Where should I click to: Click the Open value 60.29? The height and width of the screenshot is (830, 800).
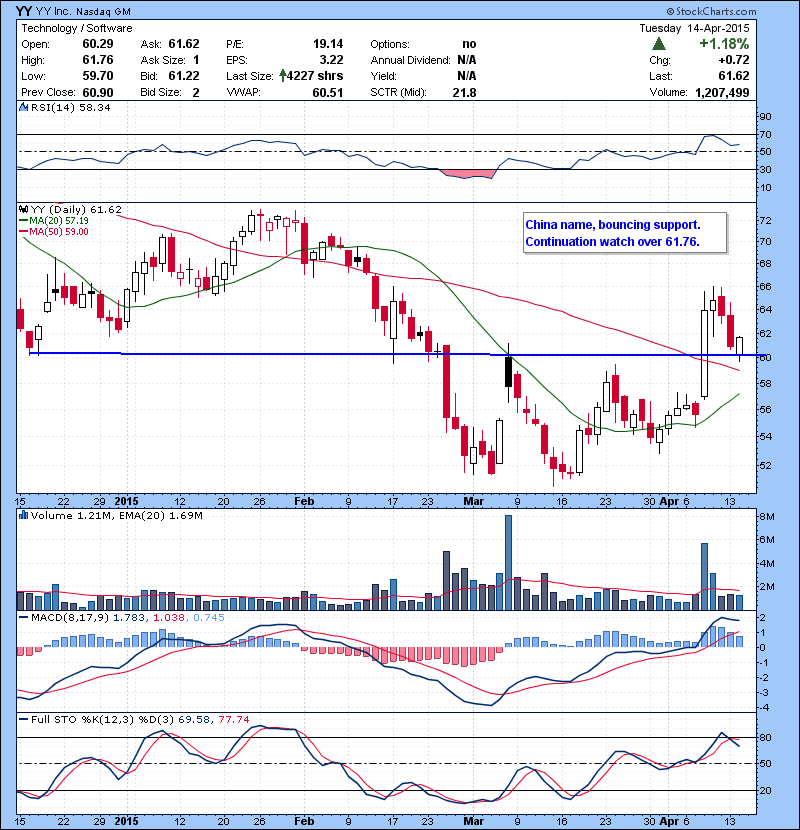98,44
